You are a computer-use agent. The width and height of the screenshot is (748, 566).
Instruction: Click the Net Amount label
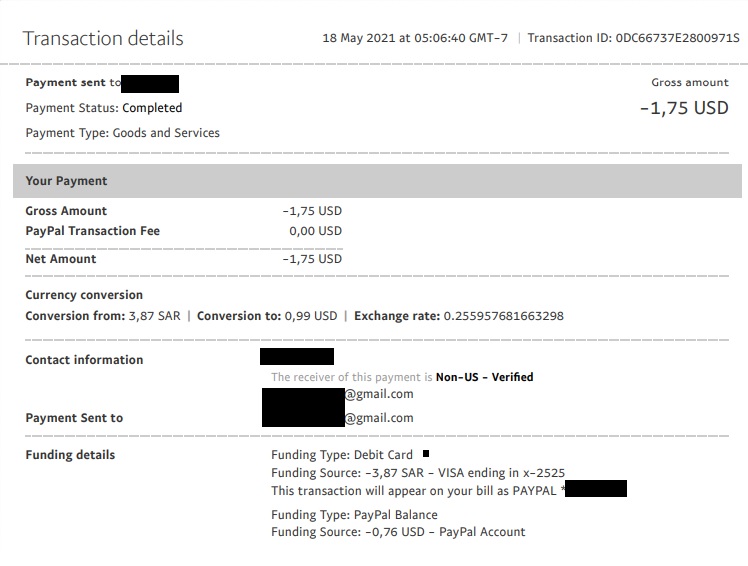61,259
